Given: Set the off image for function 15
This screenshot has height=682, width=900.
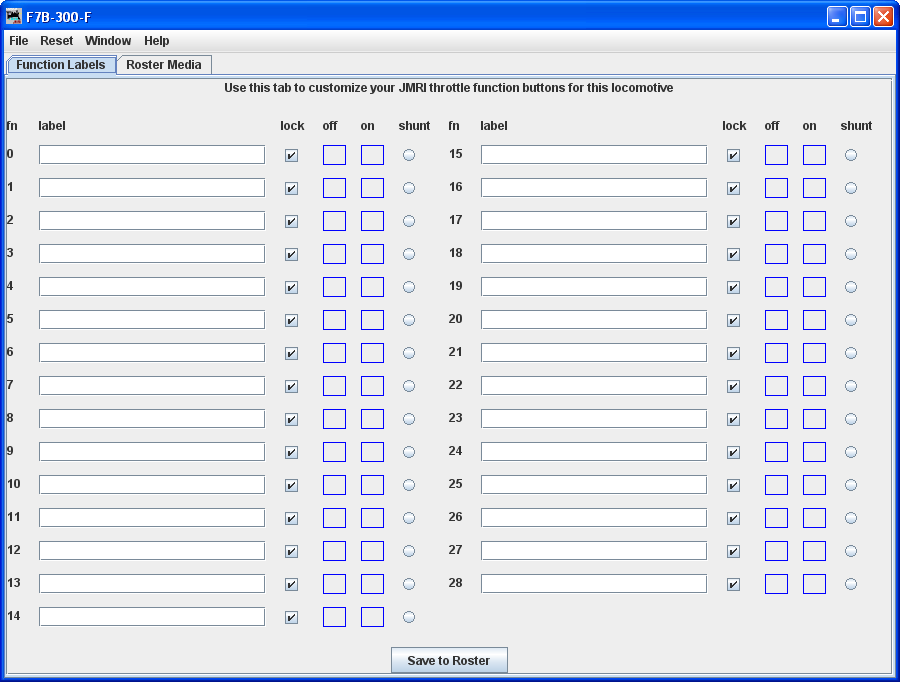Looking at the screenshot, I should pos(776,154).
